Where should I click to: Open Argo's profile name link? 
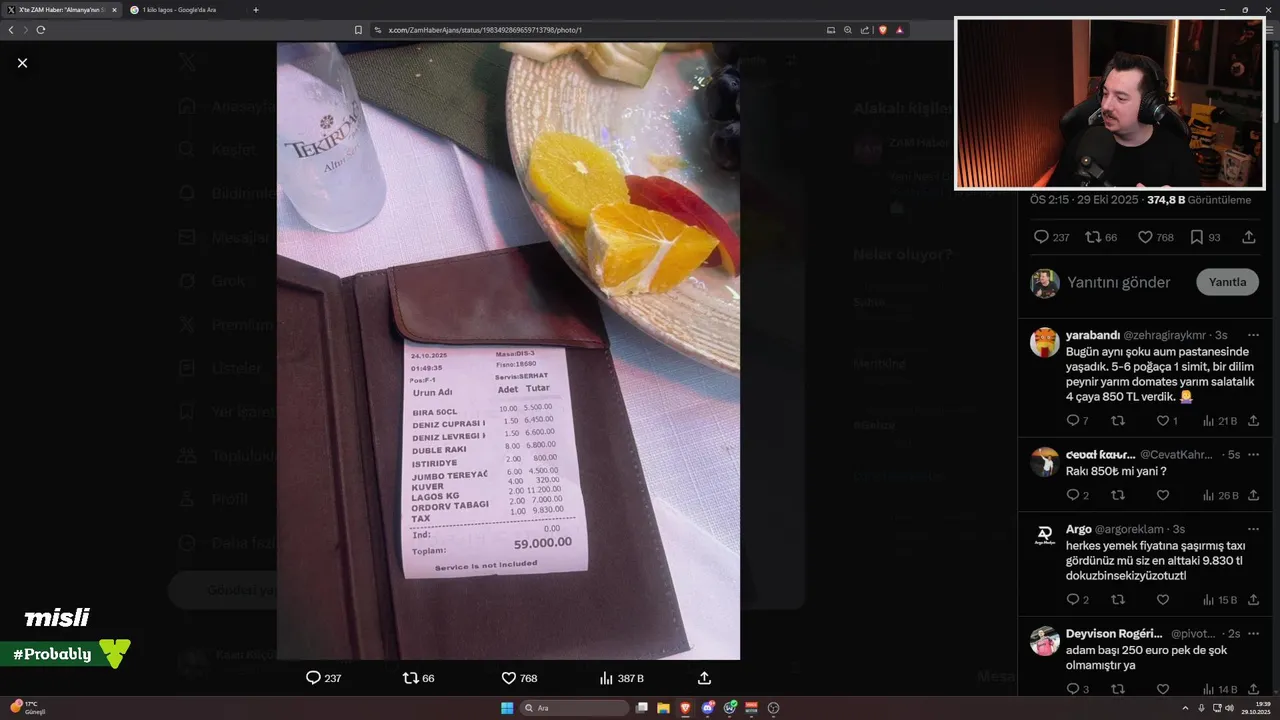(1079, 529)
